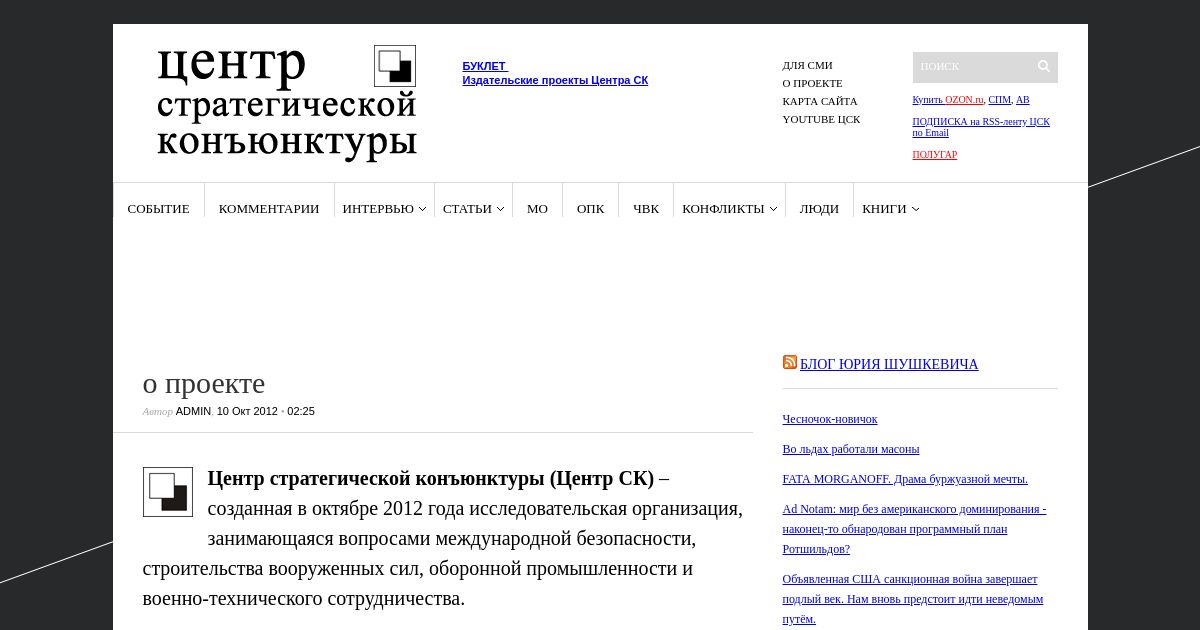Expand the ИНТЕРВЬЮ menu chevron
Screen dimensions: 1200x630
tap(422, 209)
